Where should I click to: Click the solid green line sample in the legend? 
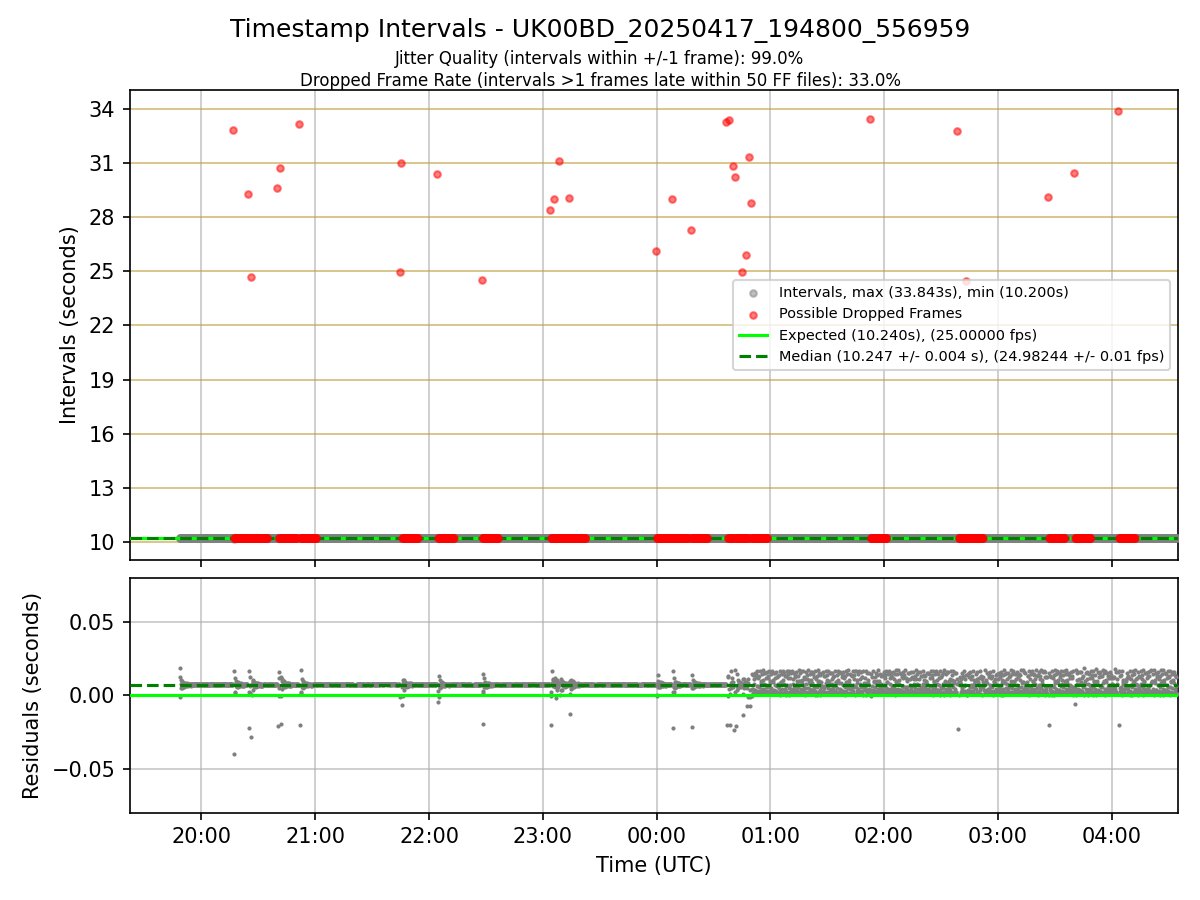pos(754,335)
